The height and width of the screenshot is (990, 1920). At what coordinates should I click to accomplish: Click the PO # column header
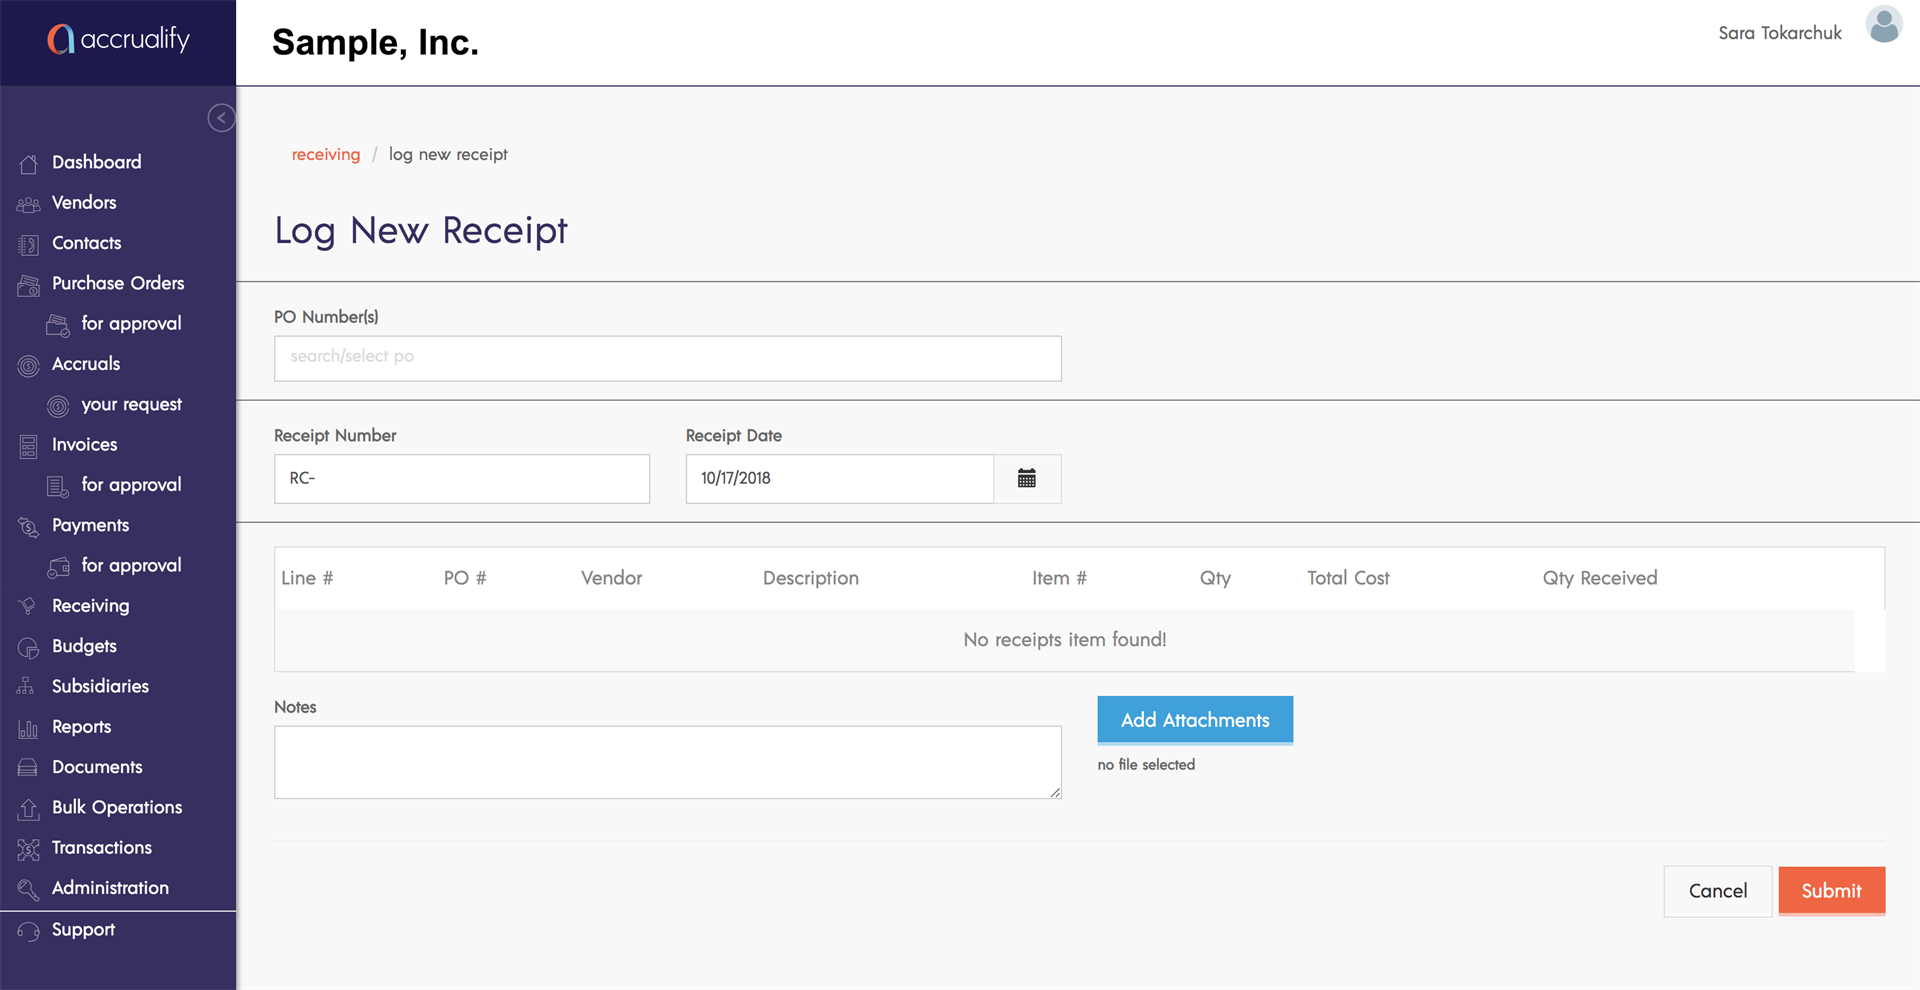tap(465, 578)
